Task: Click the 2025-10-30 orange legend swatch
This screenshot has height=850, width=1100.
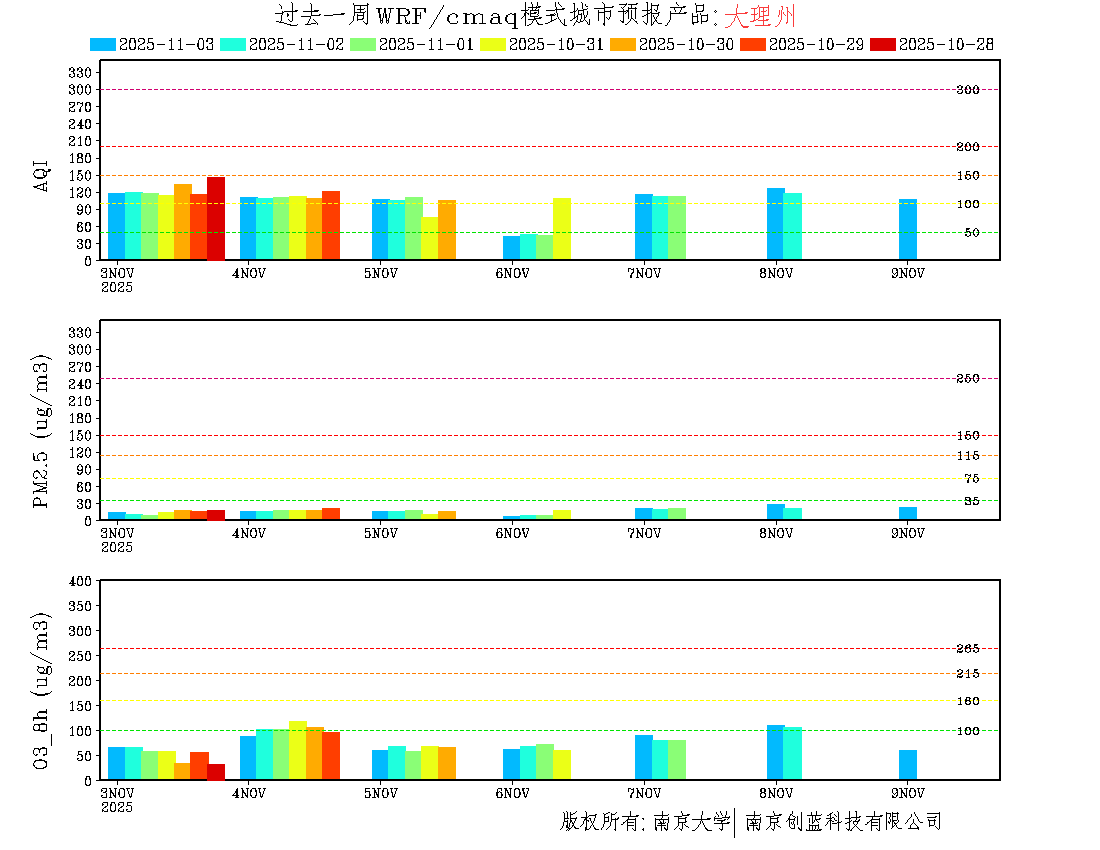Action: click(623, 44)
